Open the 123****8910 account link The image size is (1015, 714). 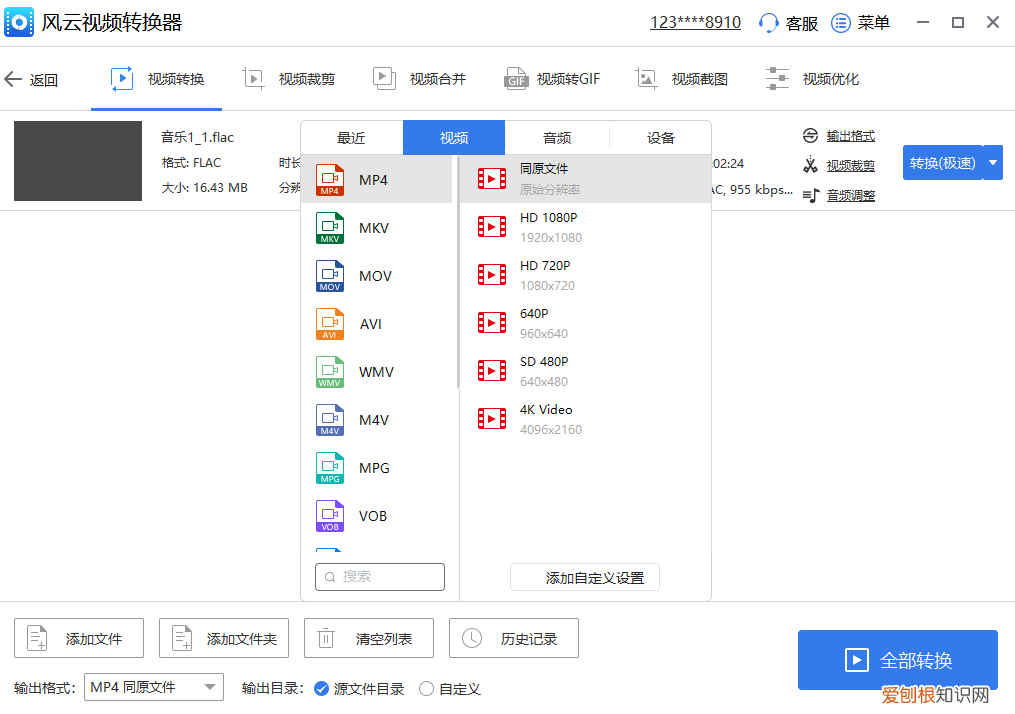[x=694, y=21]
